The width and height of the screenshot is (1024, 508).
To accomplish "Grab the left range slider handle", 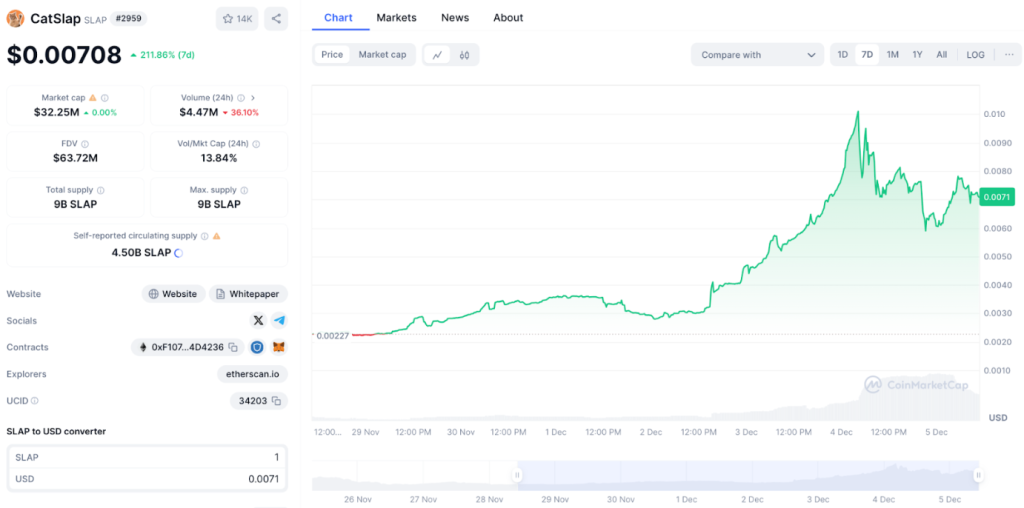I will 517,475.
